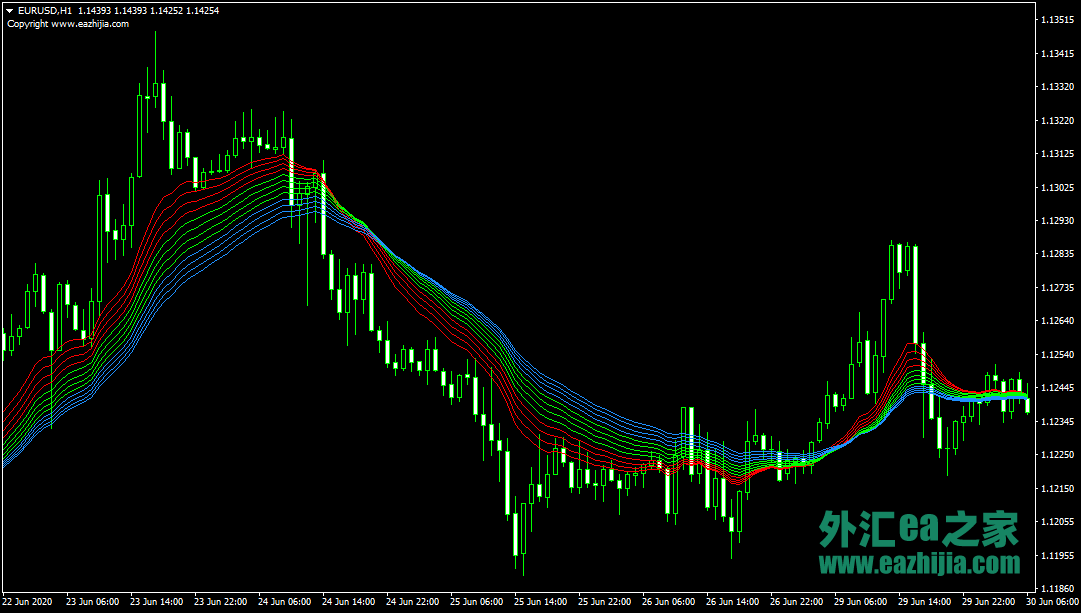Click the '22 Jun 2020' time axis label
The height and width of the screenshot is (613, 1081).
[28, 602]
